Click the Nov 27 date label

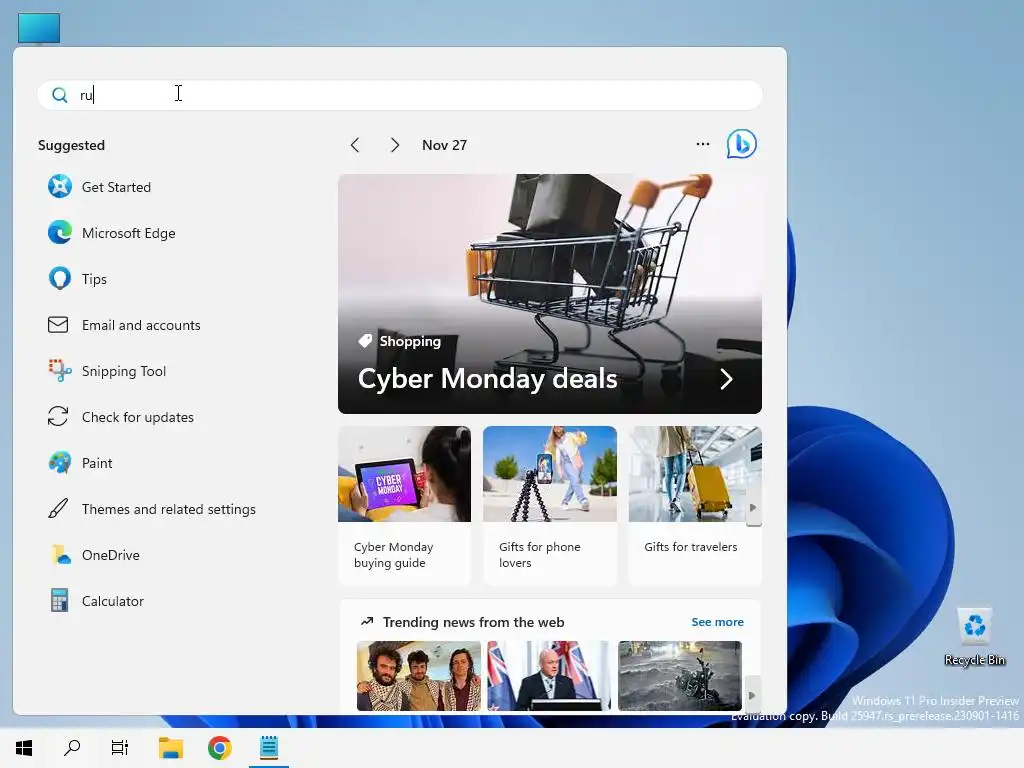click(444, 145)
